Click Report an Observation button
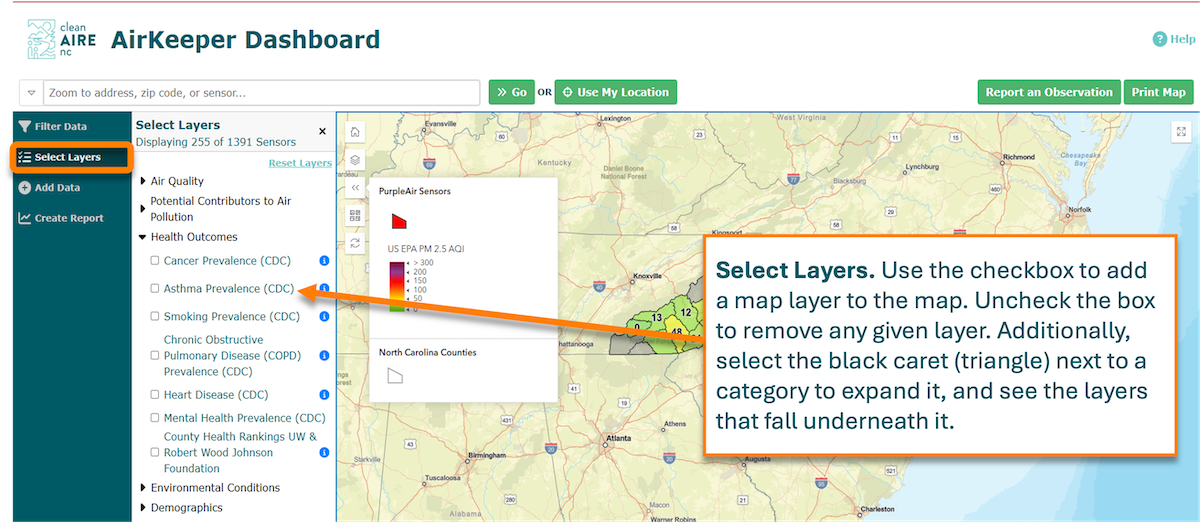The height and width of the screenshot is (523, 1200). click(x=1049, y=92)
